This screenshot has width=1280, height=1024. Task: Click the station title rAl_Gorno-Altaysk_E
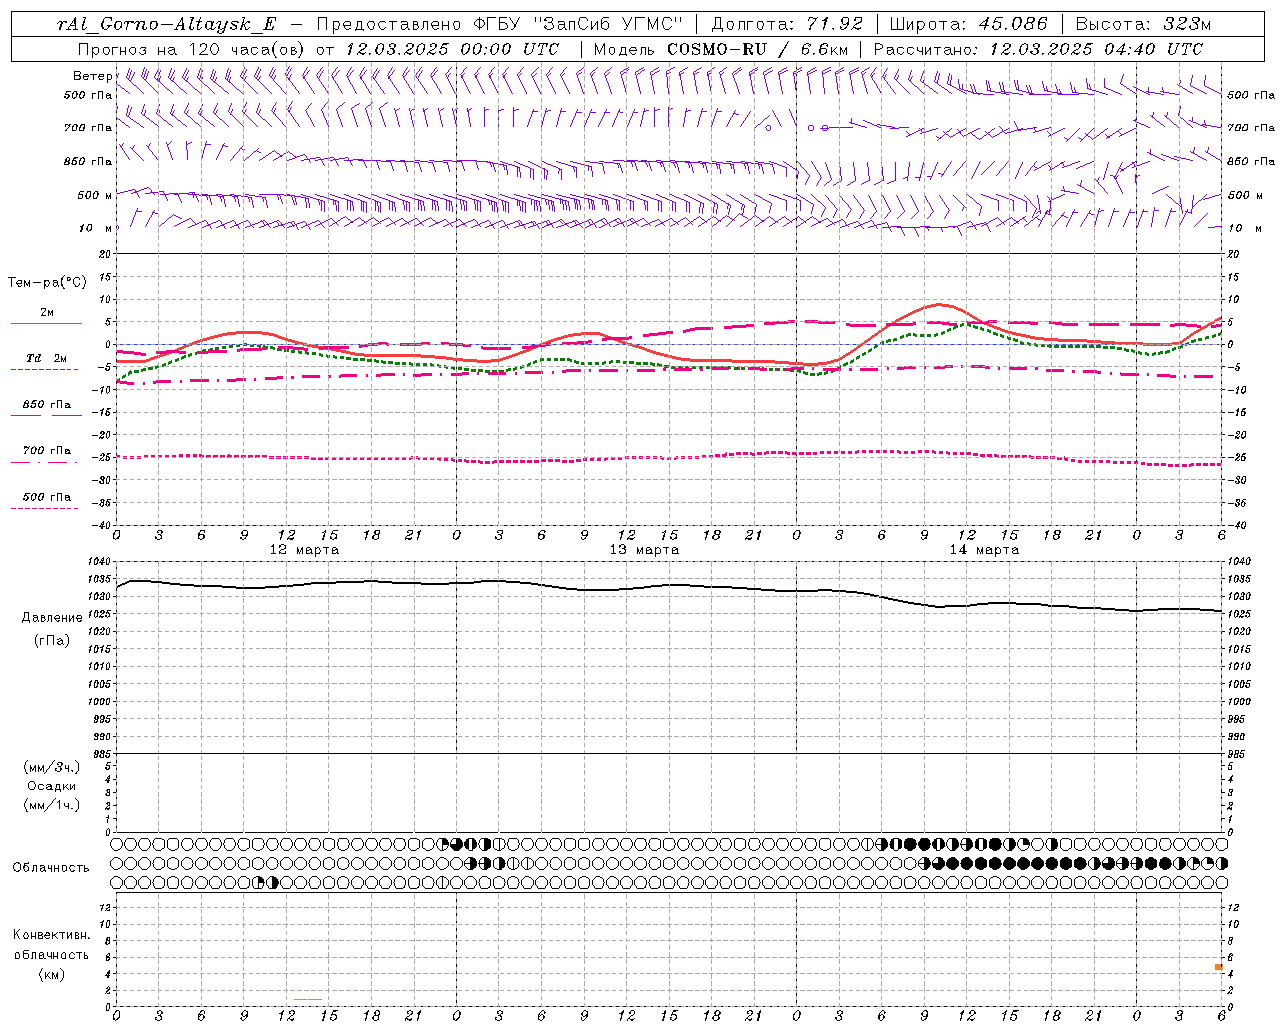166,24
